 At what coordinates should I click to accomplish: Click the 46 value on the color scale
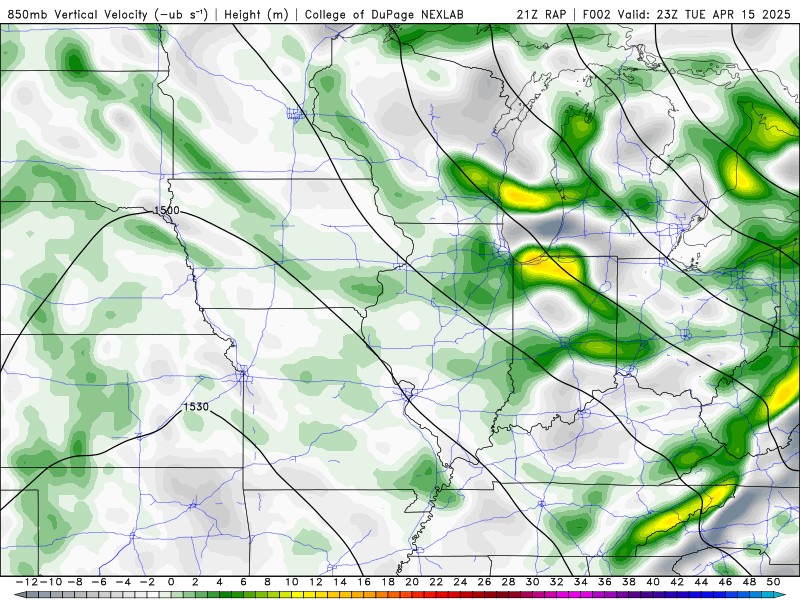click(x=725, y=582)
